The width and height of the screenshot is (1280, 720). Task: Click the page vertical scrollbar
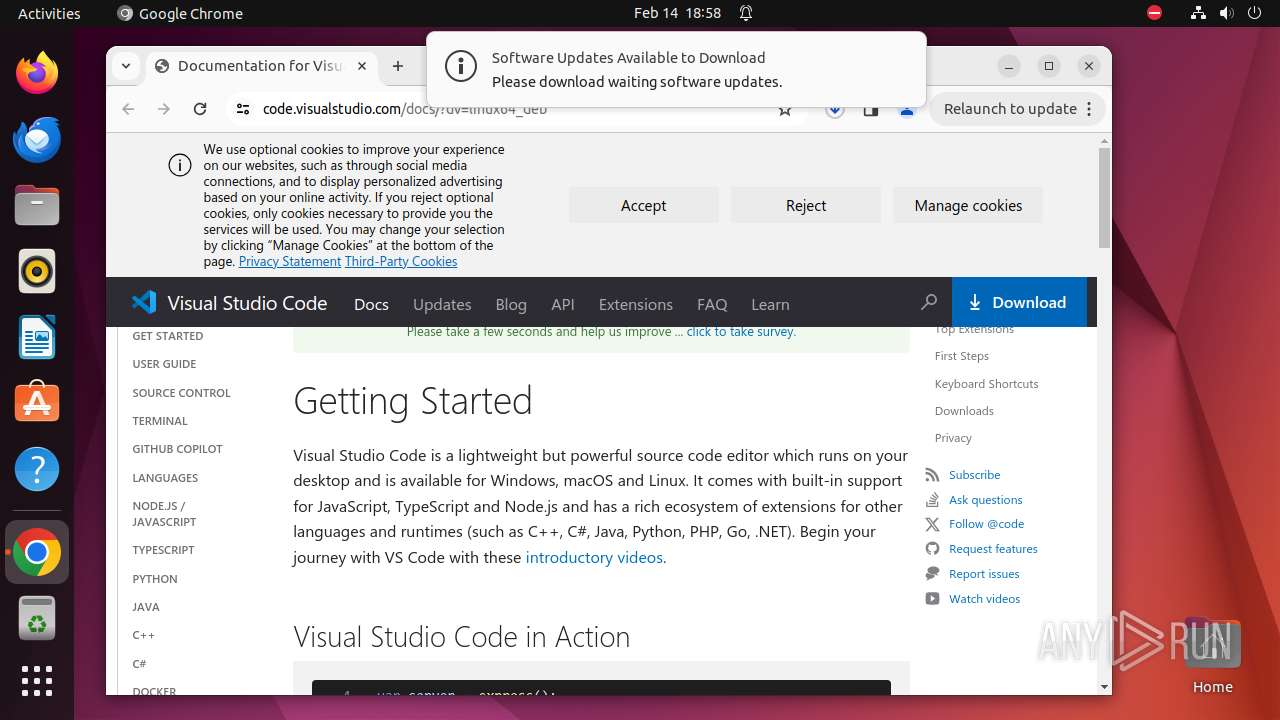[1104, 197]
